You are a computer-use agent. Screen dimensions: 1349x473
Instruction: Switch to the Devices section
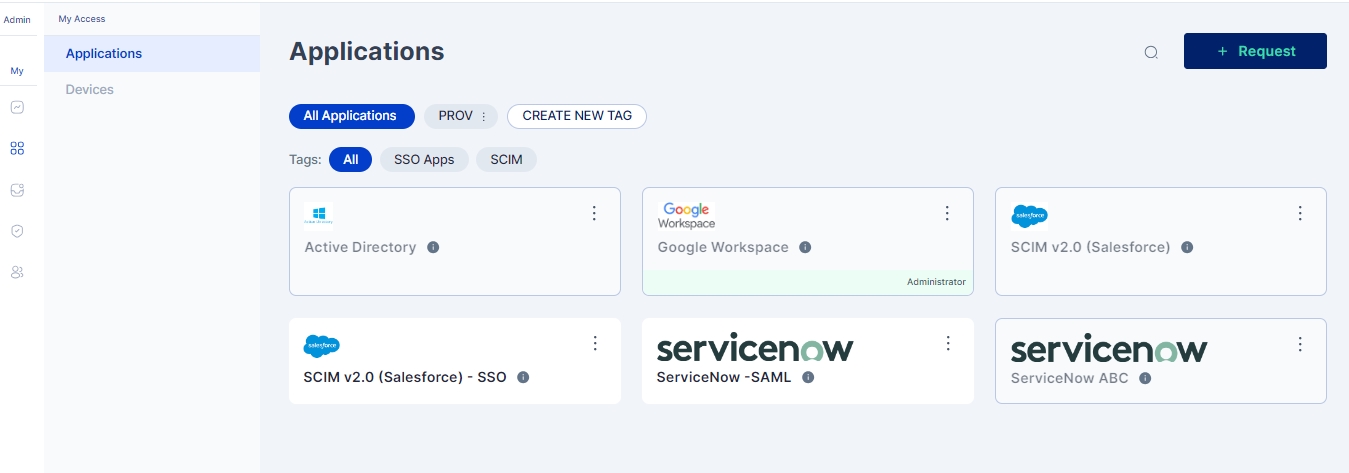[x=90, y=90]
